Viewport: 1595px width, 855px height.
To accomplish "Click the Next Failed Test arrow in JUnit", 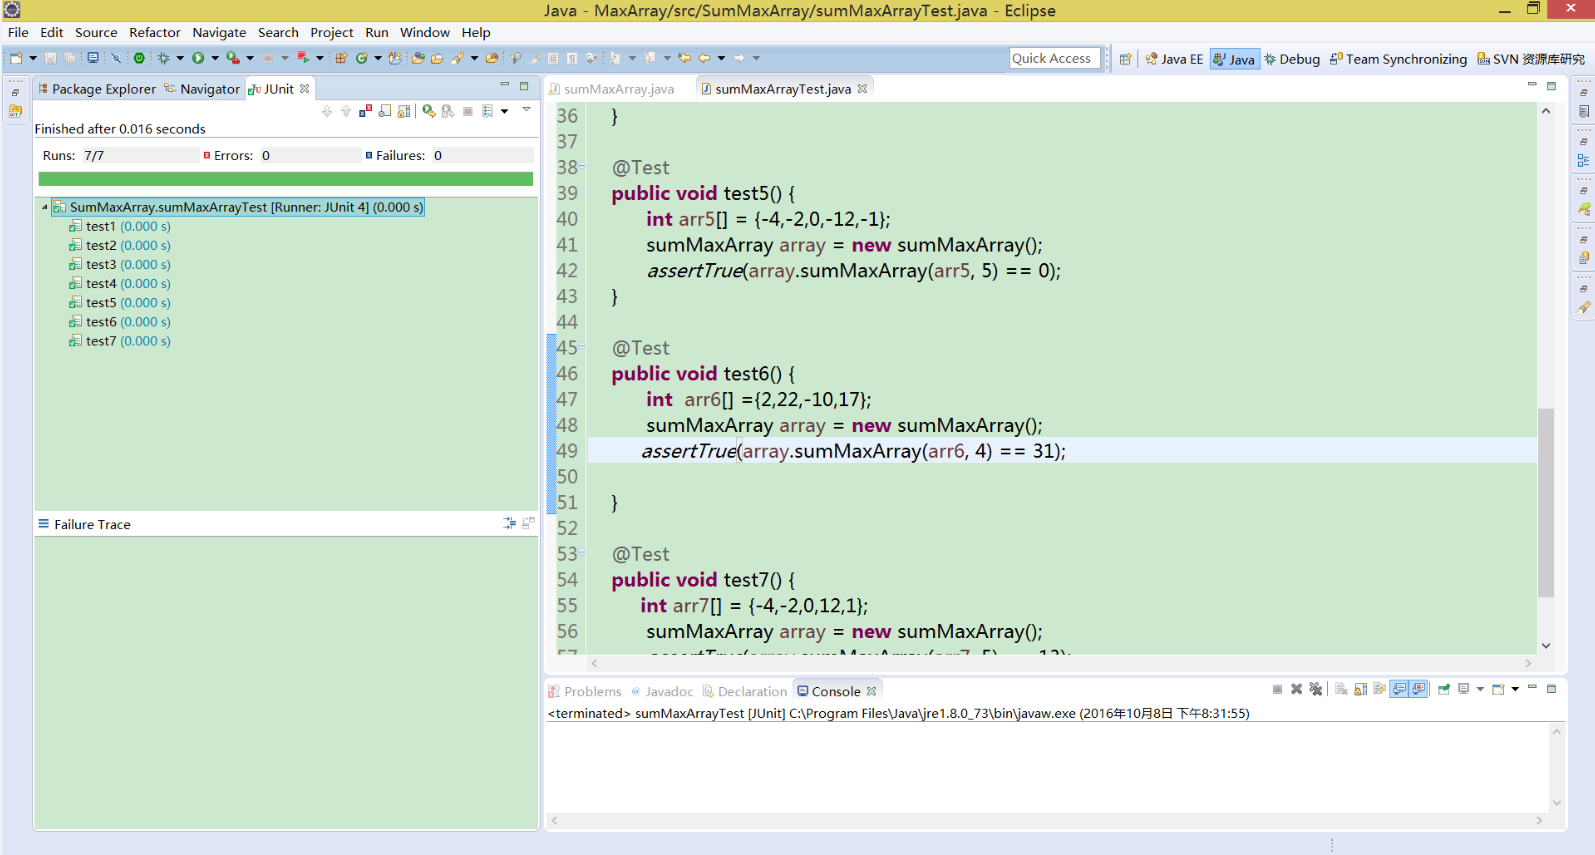I will (327, 111).
